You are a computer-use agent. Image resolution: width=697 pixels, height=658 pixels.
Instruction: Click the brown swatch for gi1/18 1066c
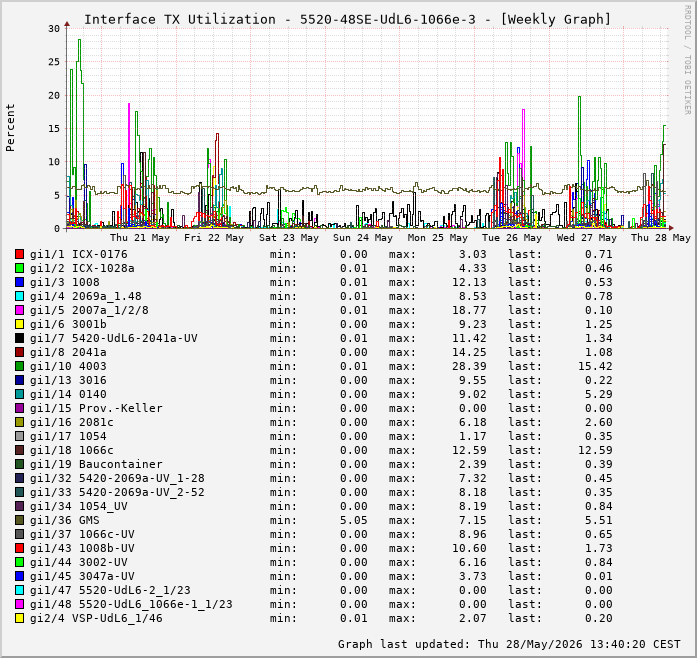[x=19, y=450]
